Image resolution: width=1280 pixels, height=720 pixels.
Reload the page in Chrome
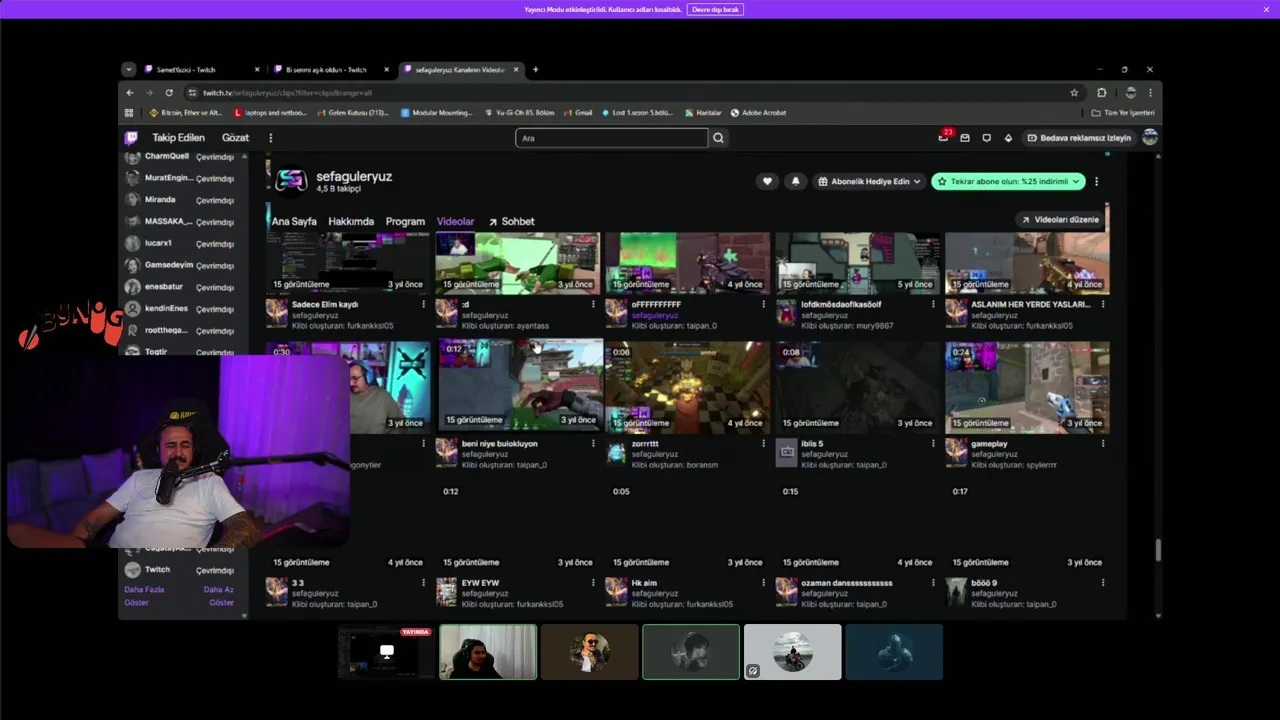[x=169, y=93]
